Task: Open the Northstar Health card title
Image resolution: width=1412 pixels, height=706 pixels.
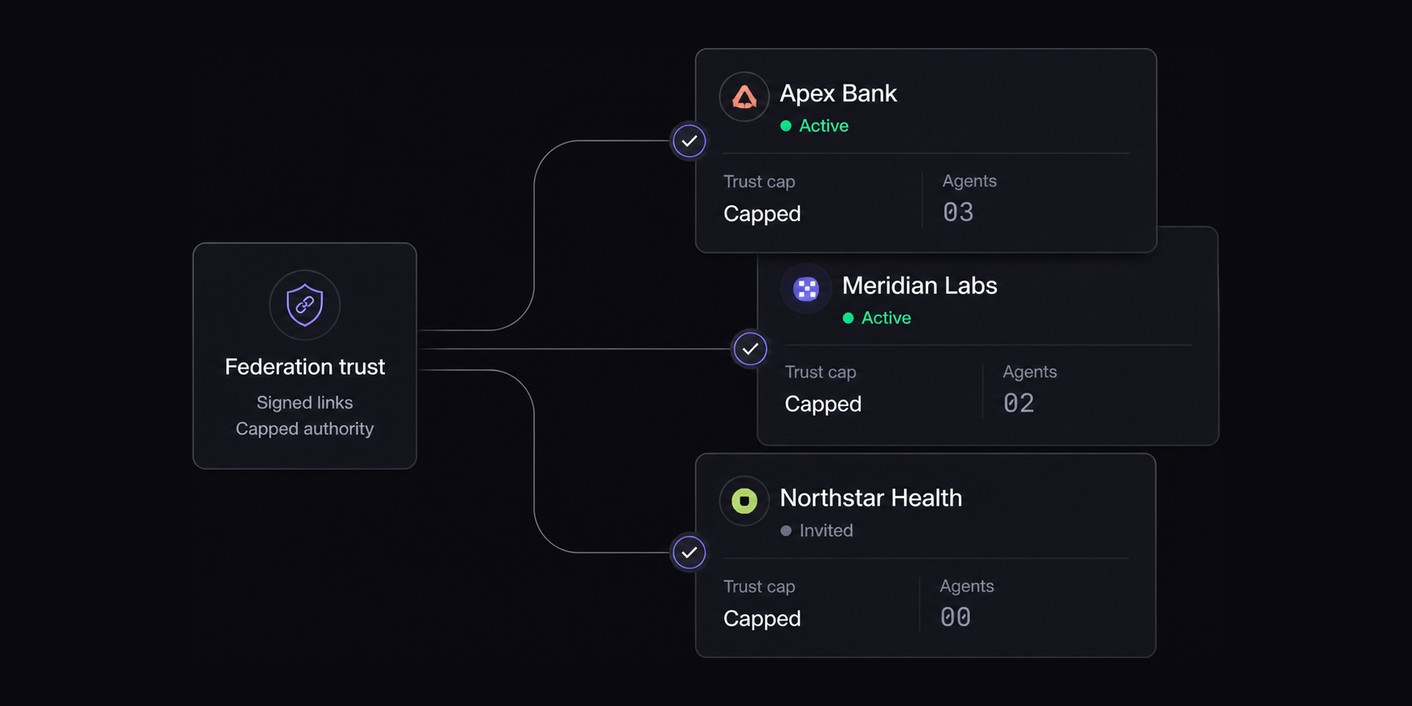Action: point(871,498)
